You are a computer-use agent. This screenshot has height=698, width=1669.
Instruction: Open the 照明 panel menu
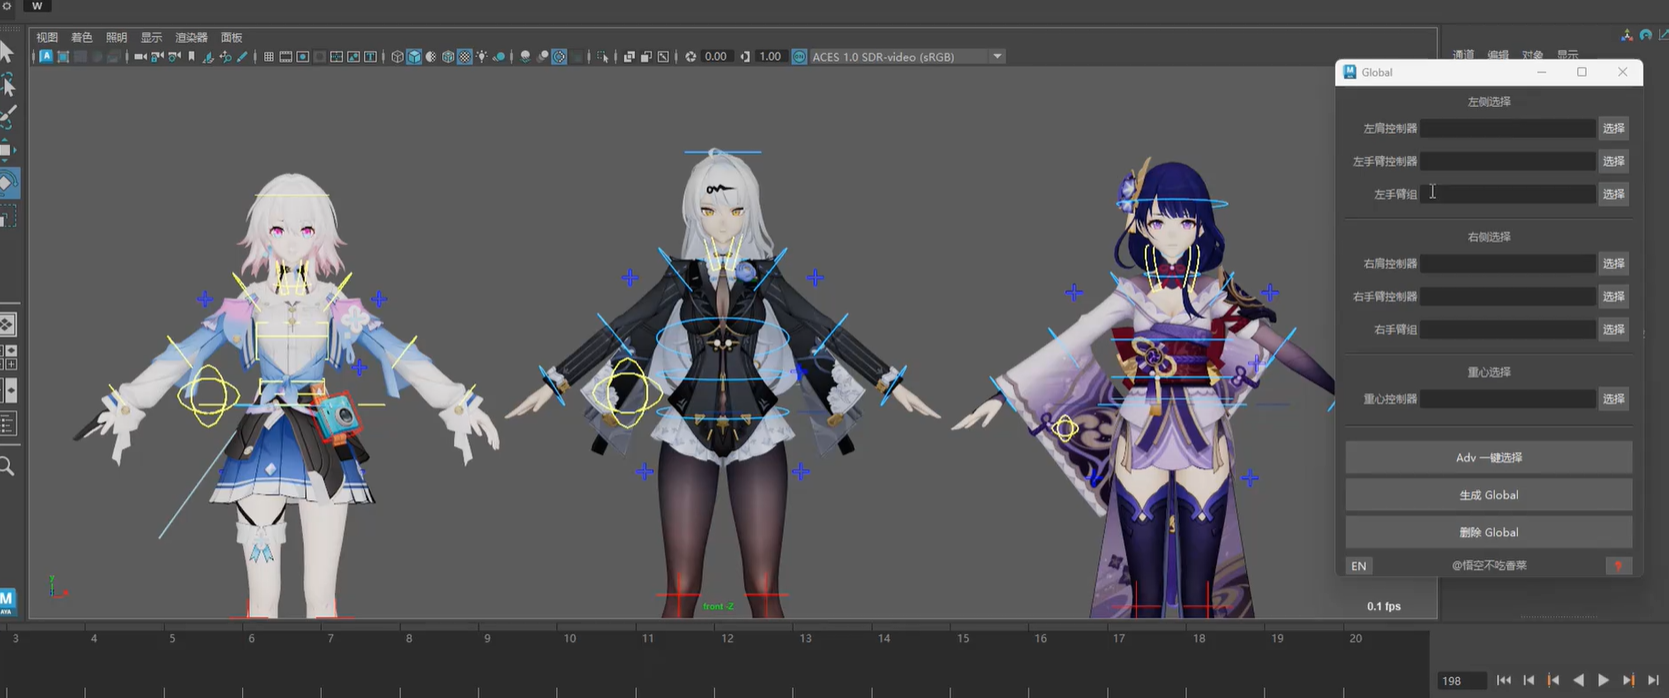point(116,37)
